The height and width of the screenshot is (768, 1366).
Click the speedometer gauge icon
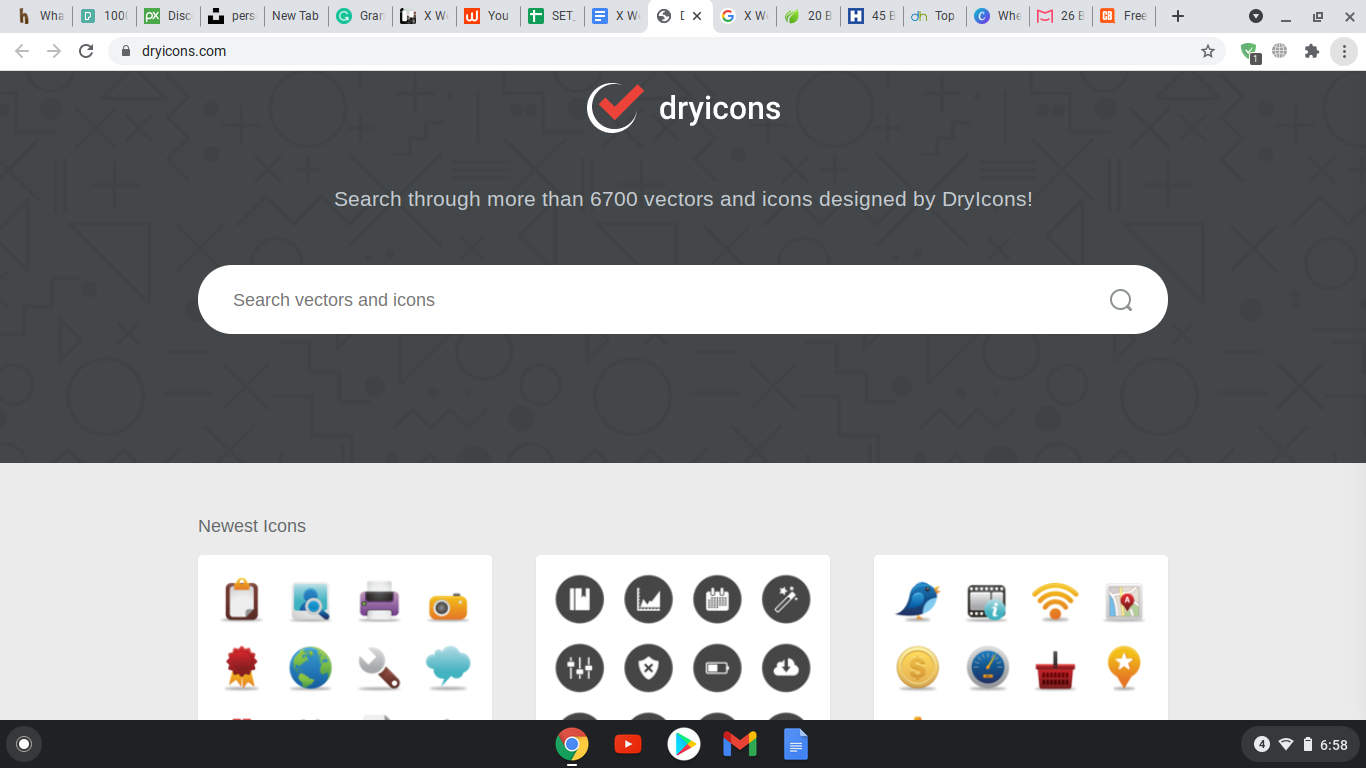point(987,668)
